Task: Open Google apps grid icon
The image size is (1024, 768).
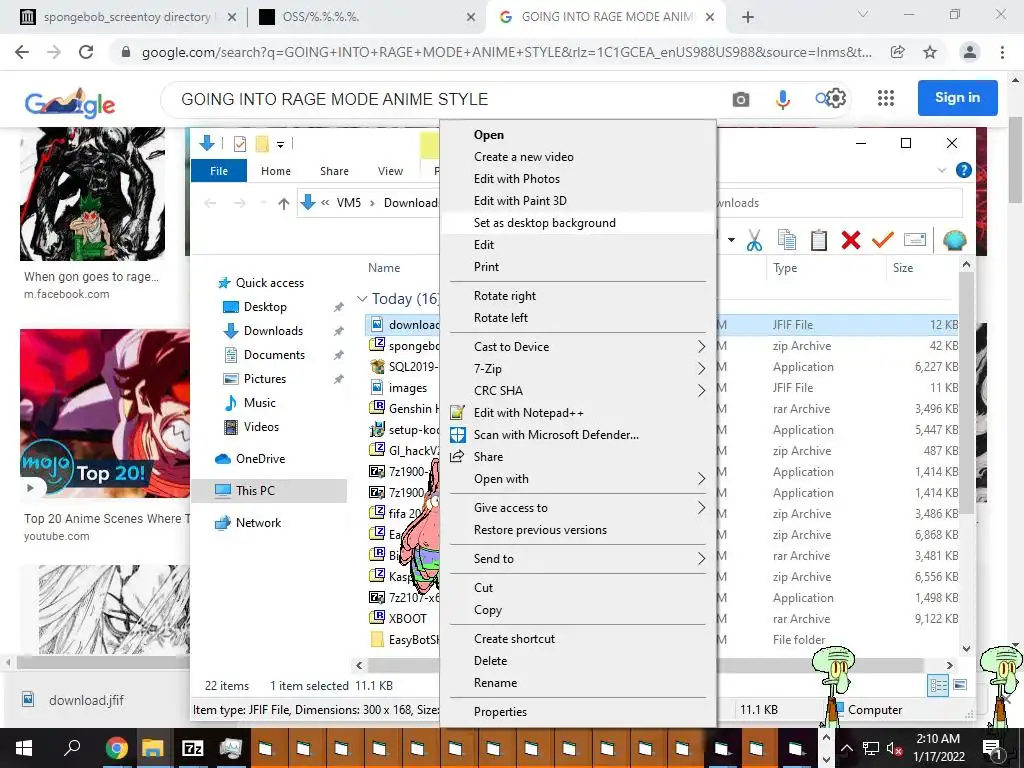Action: pos(886,98)
